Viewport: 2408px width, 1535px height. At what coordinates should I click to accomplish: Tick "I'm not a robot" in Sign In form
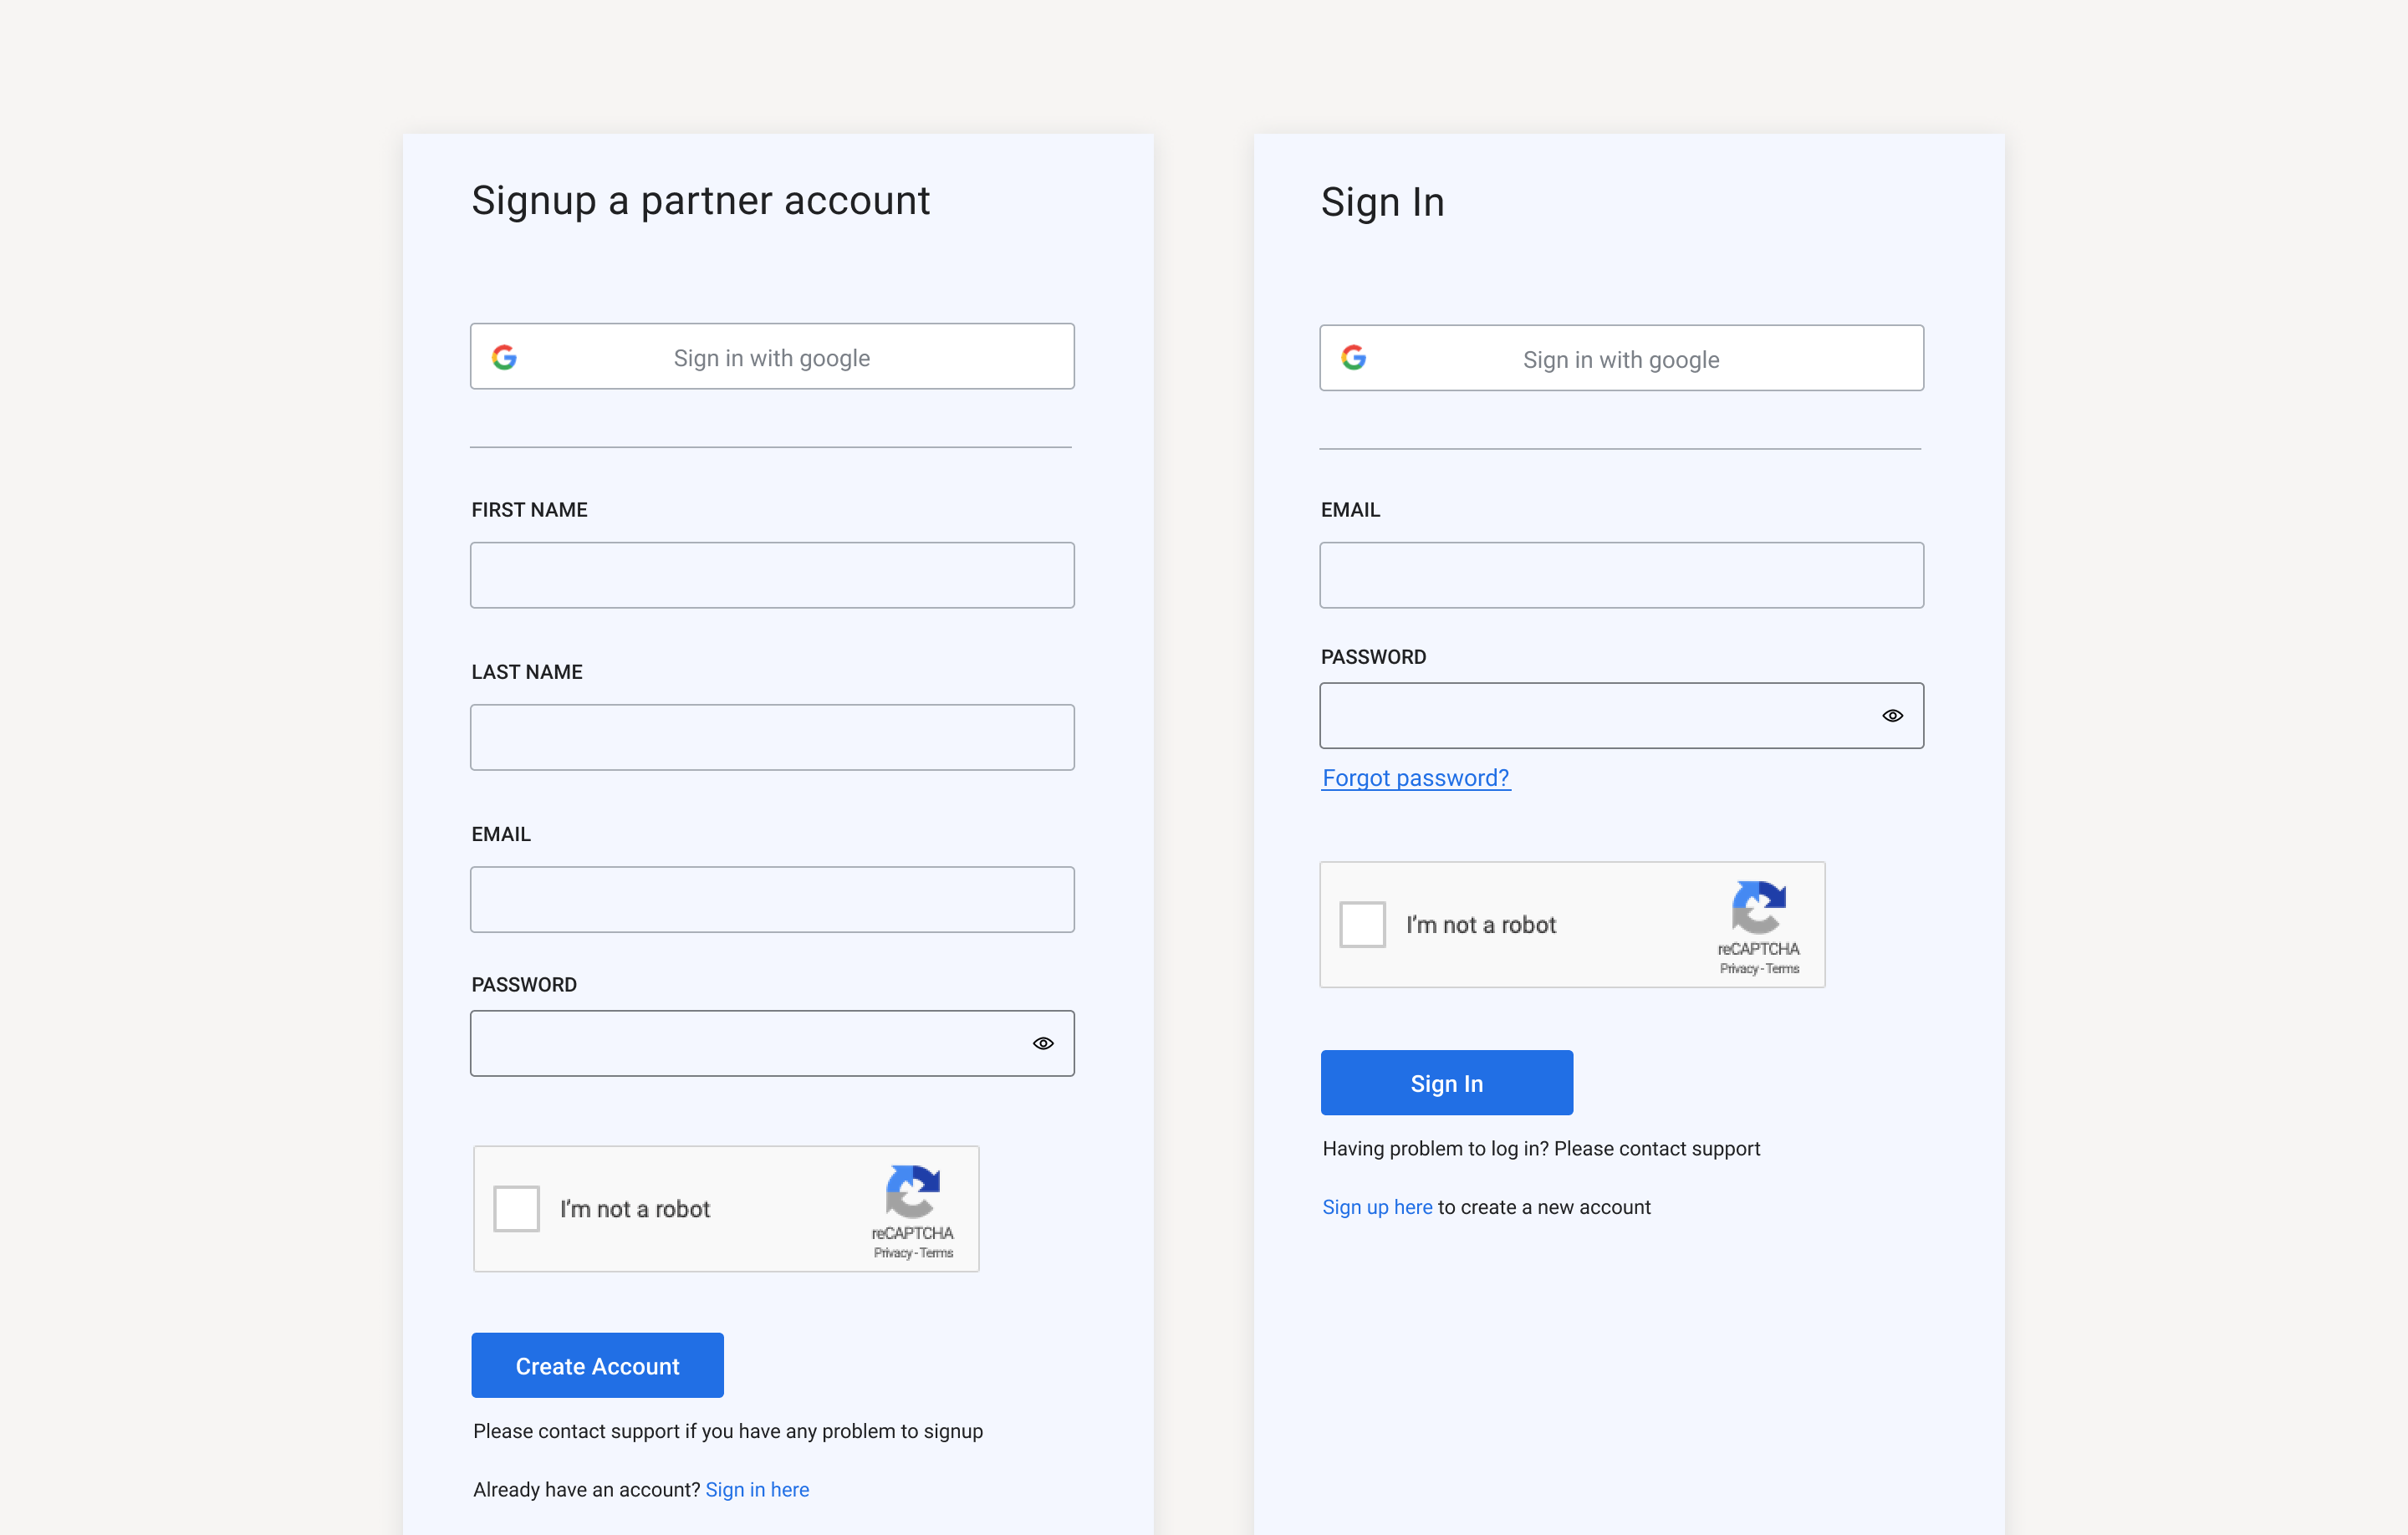(1362, 924)
